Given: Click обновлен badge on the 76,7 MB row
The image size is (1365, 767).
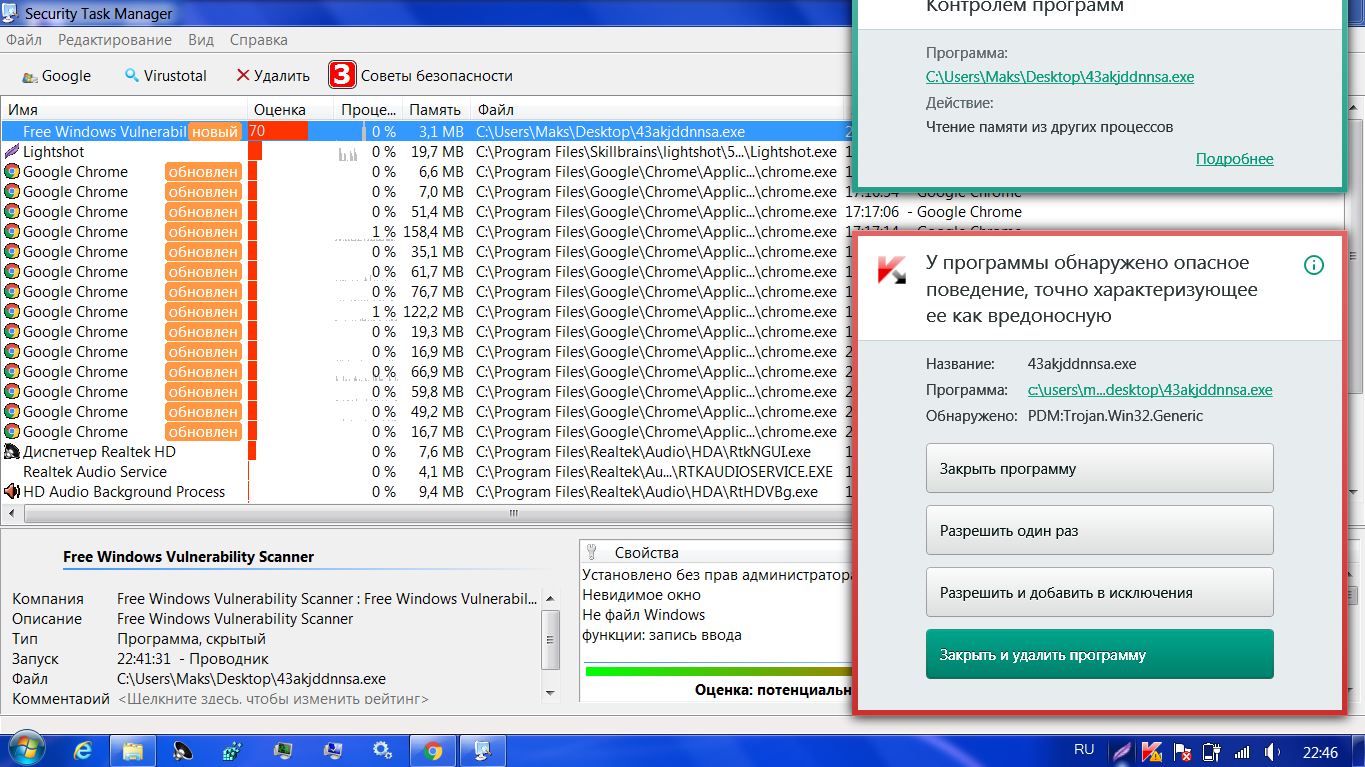Looking at the screenshot, I should click(x=203, y=292).
